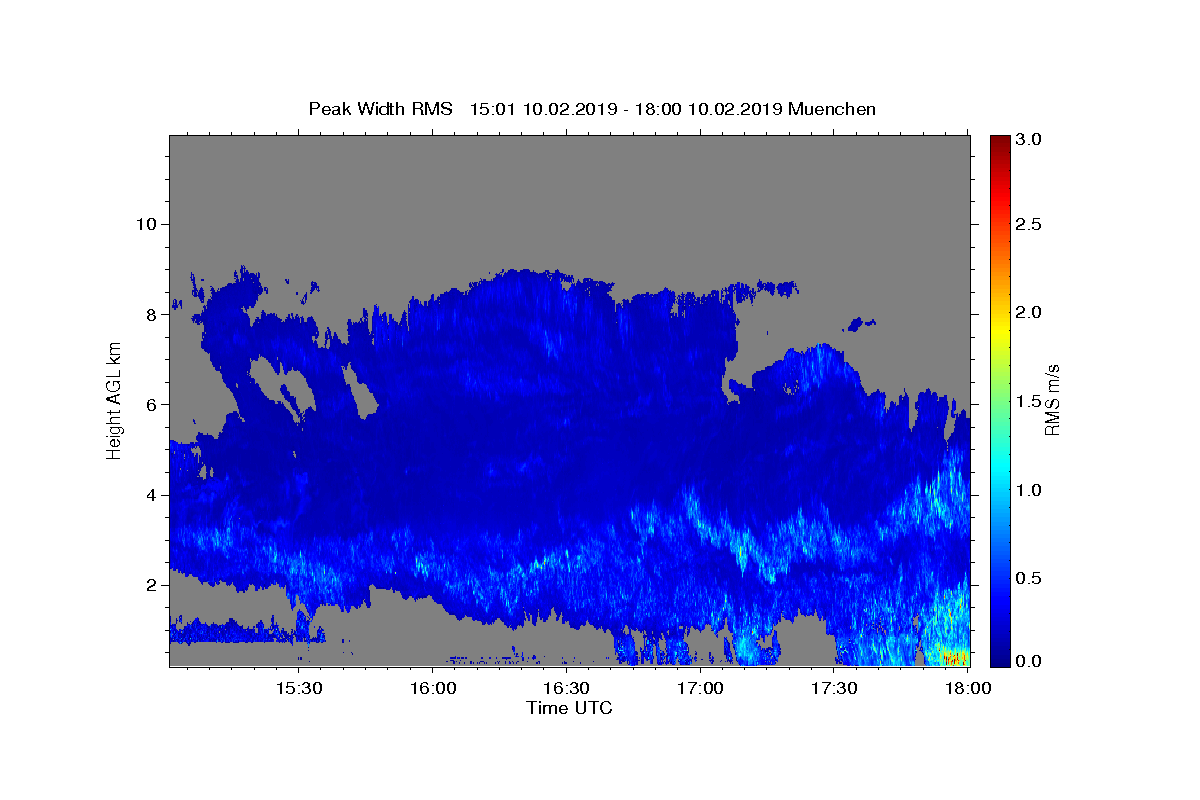This screenshot has height=800, width=1200.
Task: Click the 17:00 time tick label
Action: coord(700,689)
